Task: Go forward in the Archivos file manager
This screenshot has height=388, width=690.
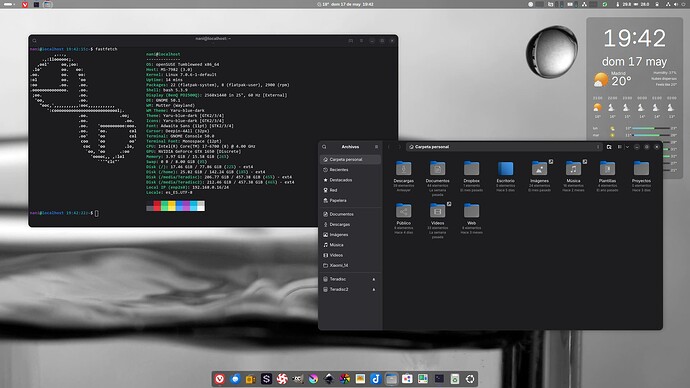Action: 399,147
